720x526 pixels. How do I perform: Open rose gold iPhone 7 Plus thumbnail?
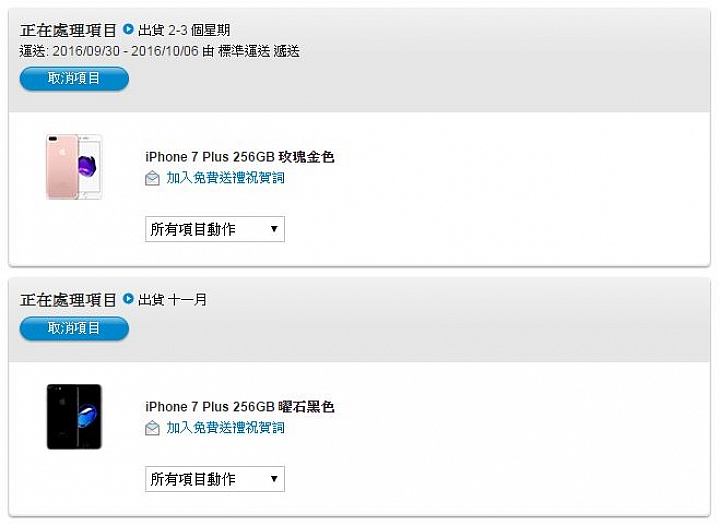74,167
